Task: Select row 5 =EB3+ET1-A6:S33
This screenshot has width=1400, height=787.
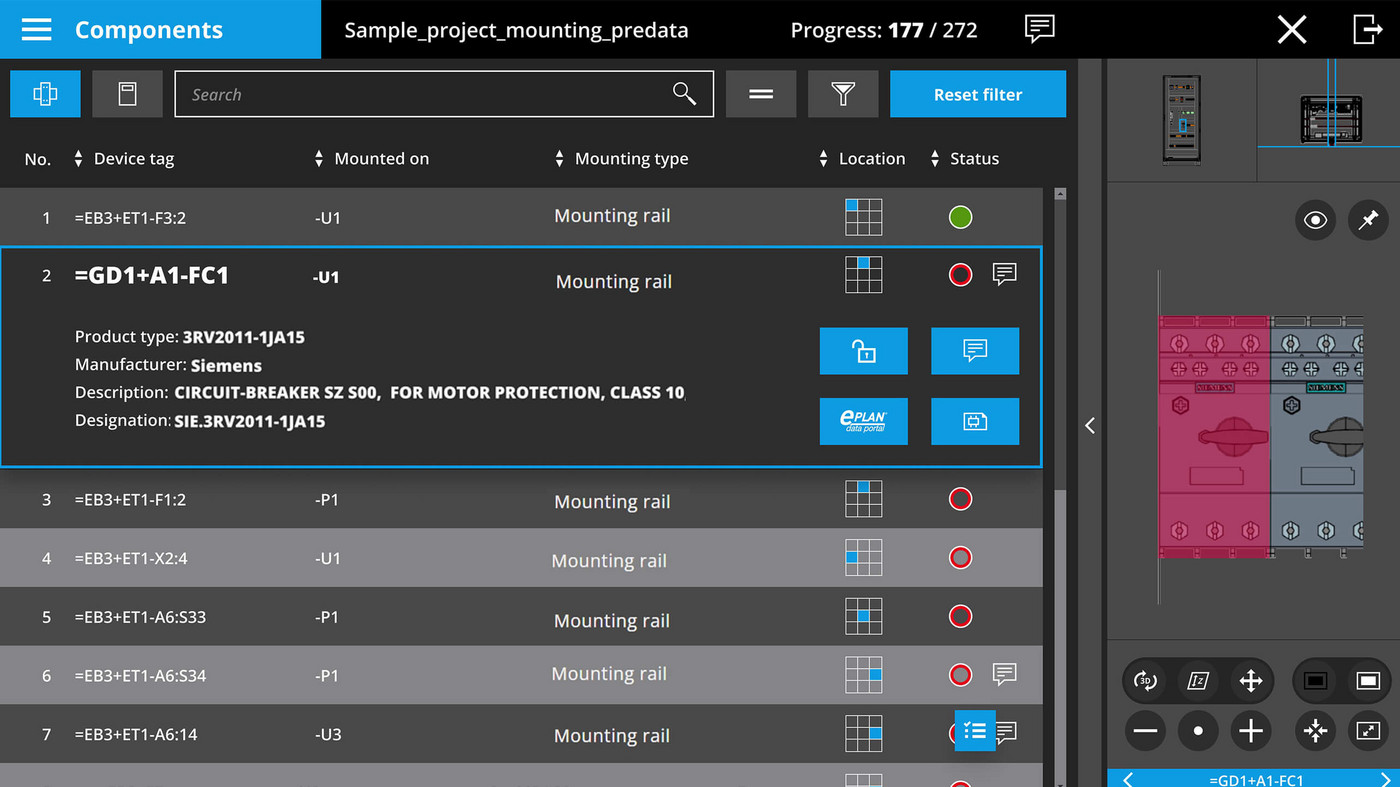Action: click(x=140, y=617)
